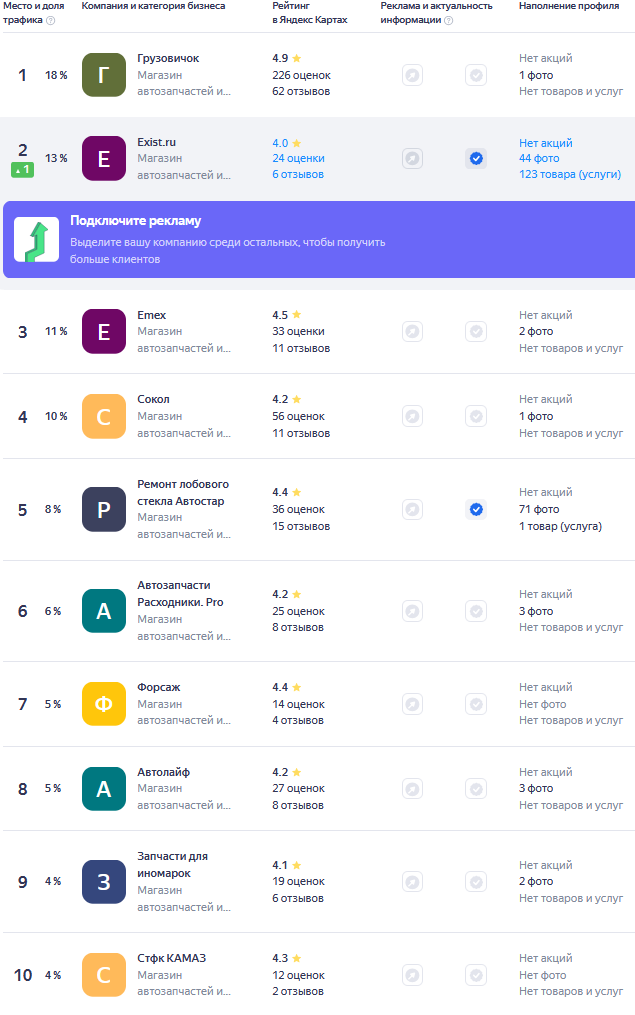Click the advertising icon in Автолайф row
The height and width of the screenshot is (1015, 635).
click(x=412, y=788)
